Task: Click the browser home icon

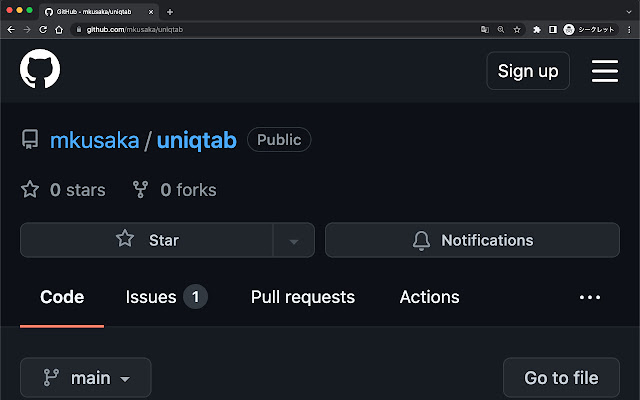Action: (59, 29)
